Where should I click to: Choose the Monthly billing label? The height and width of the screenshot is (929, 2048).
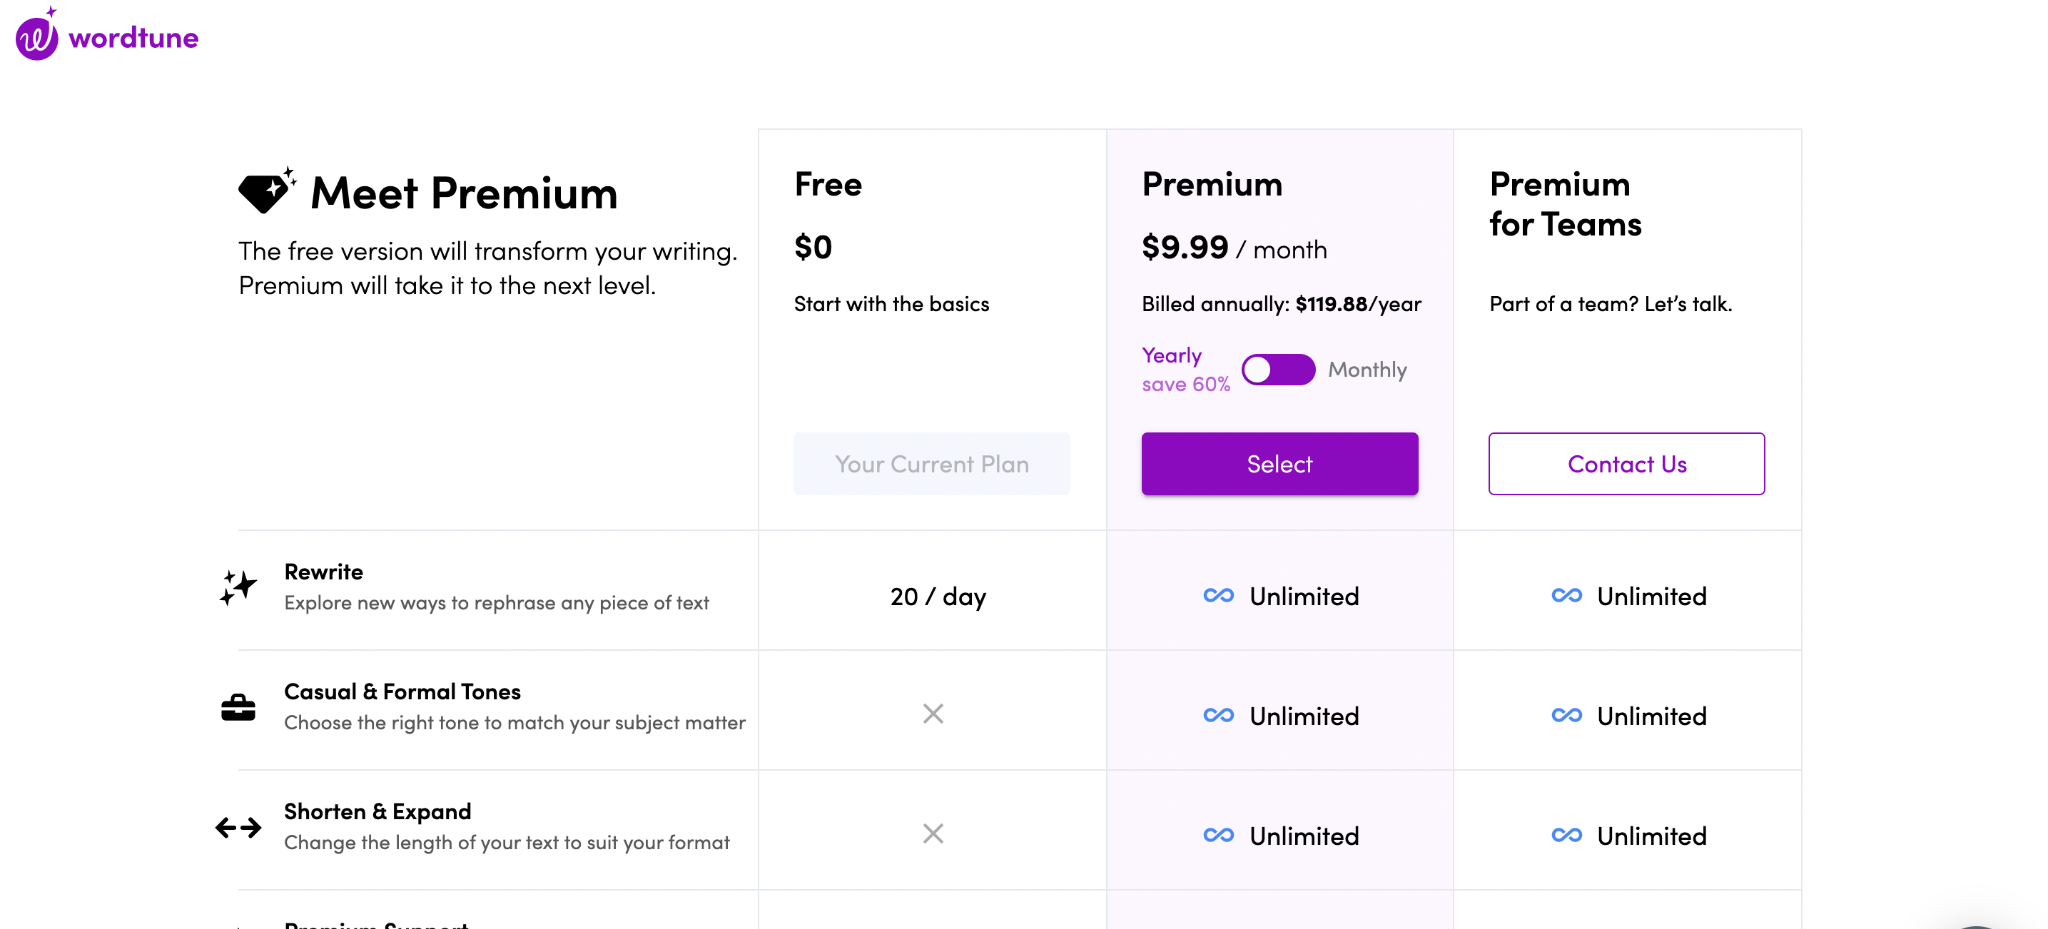click(1367, 370)
